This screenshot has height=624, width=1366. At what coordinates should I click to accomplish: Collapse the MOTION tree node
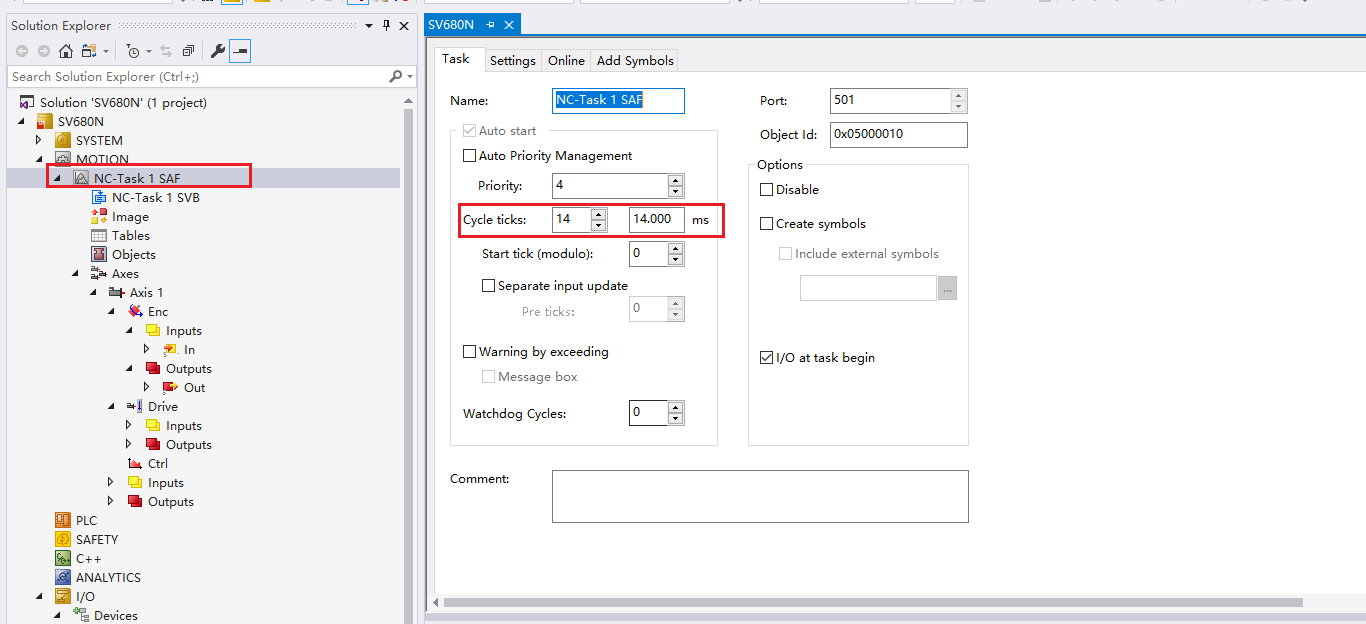pos(39,159)
